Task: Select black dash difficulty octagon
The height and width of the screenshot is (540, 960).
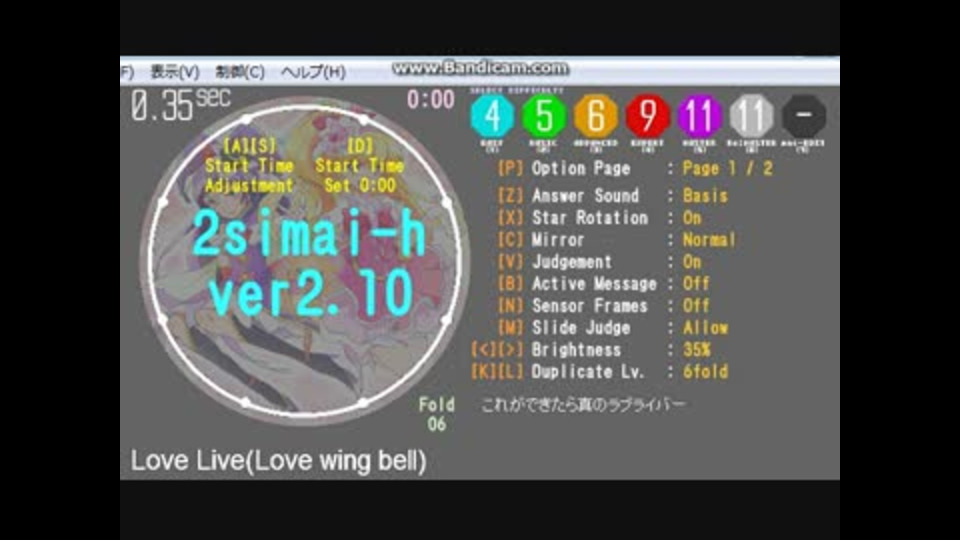Action: tap(804, 116)
